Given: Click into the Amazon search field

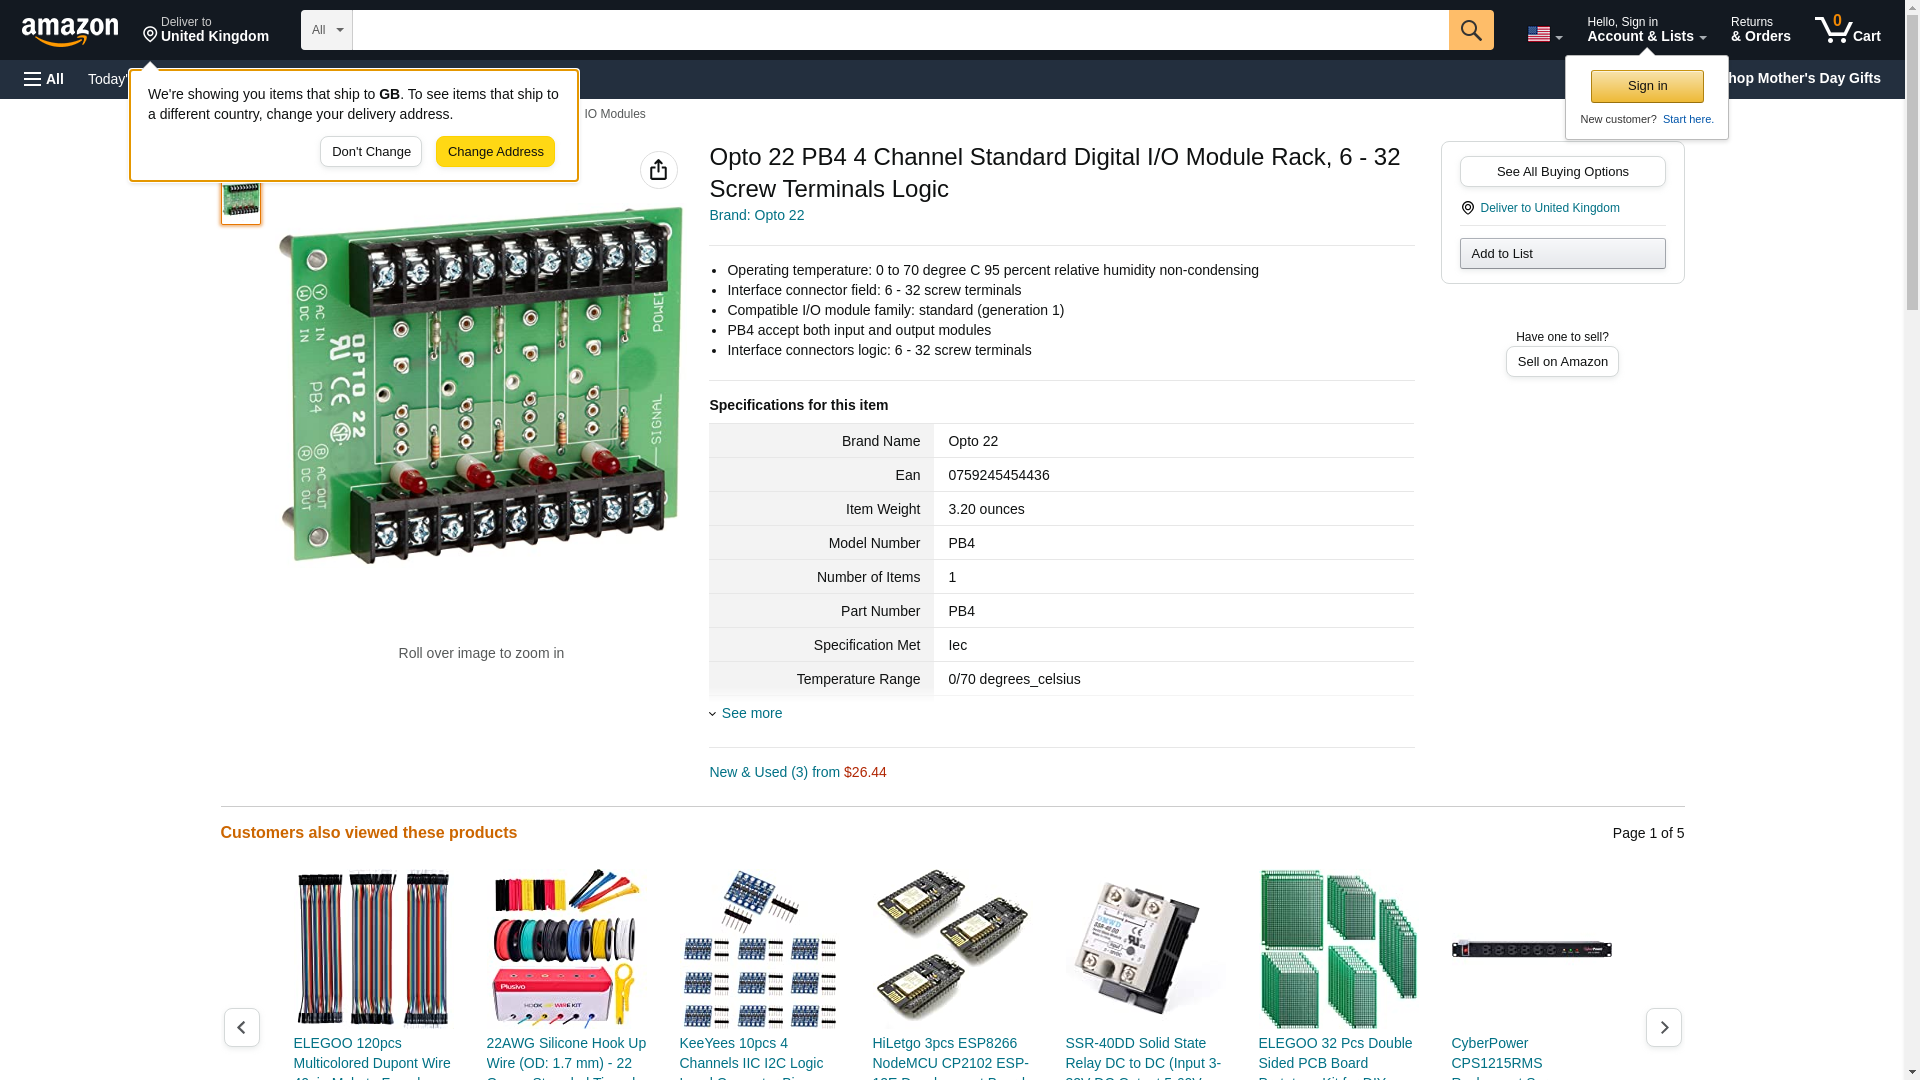Looking at the screenshot, I should coord(900,30).
